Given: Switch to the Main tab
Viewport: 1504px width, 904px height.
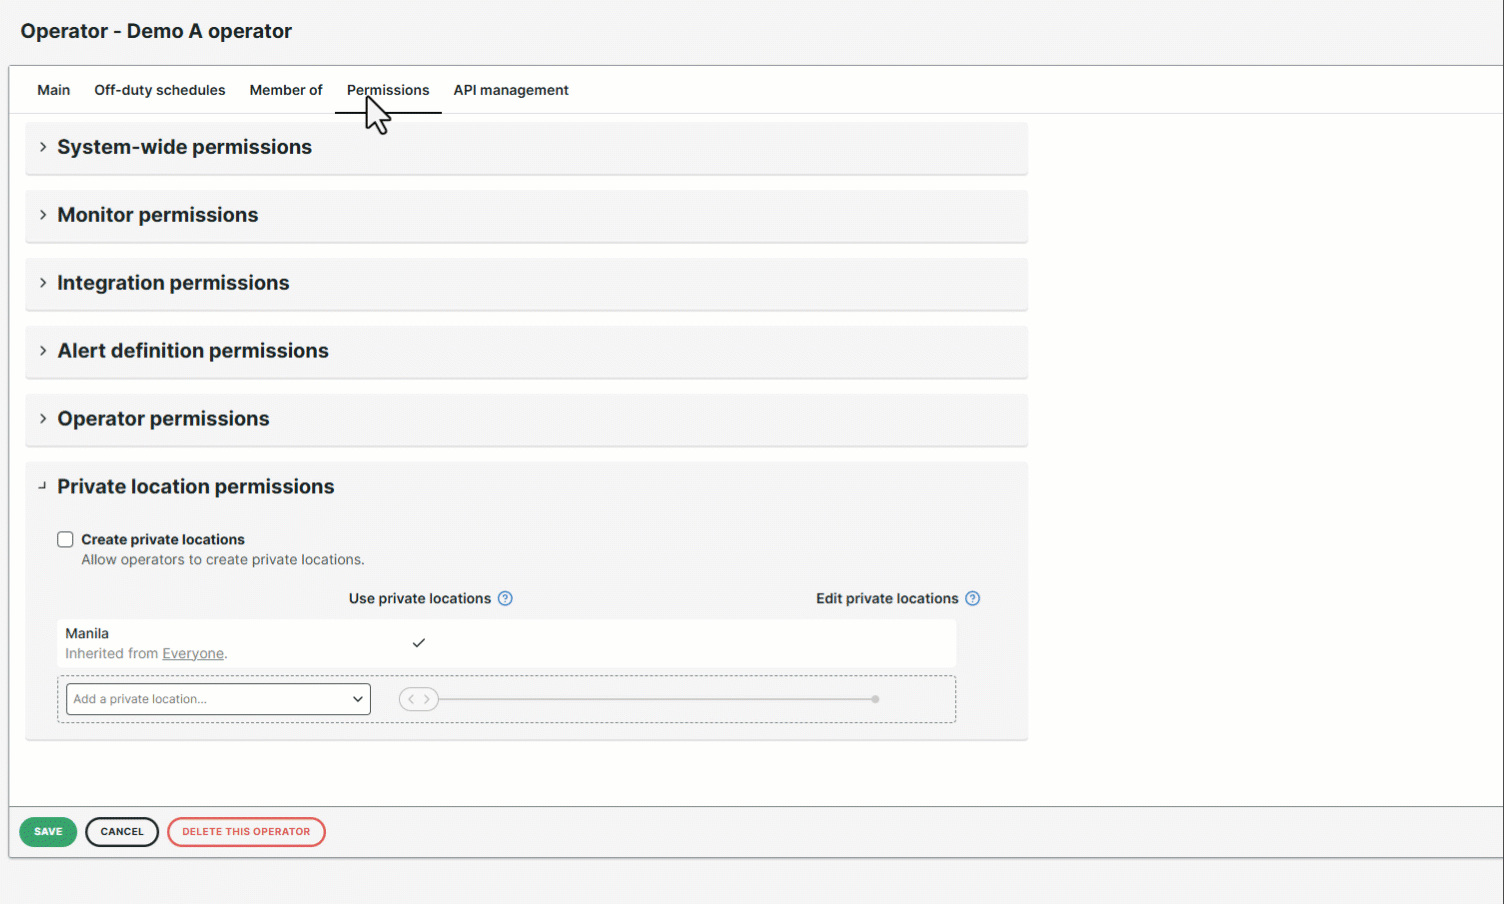Looking at the screenshot, I should pos(54,90).
